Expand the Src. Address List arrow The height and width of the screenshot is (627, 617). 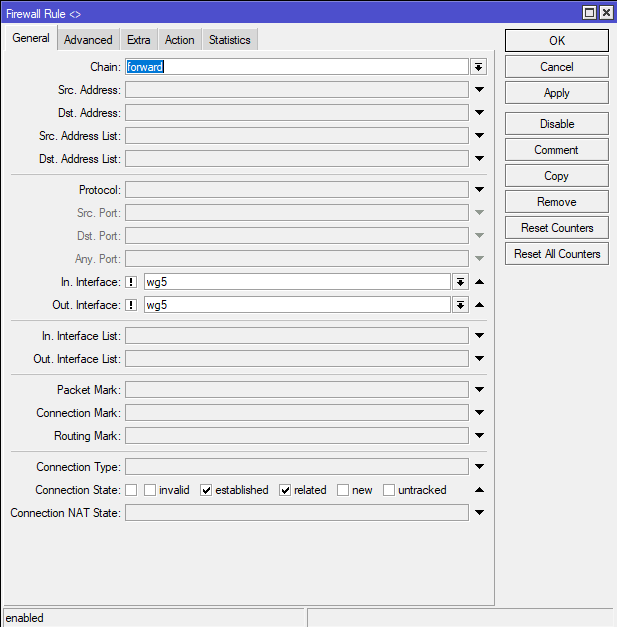479,136
